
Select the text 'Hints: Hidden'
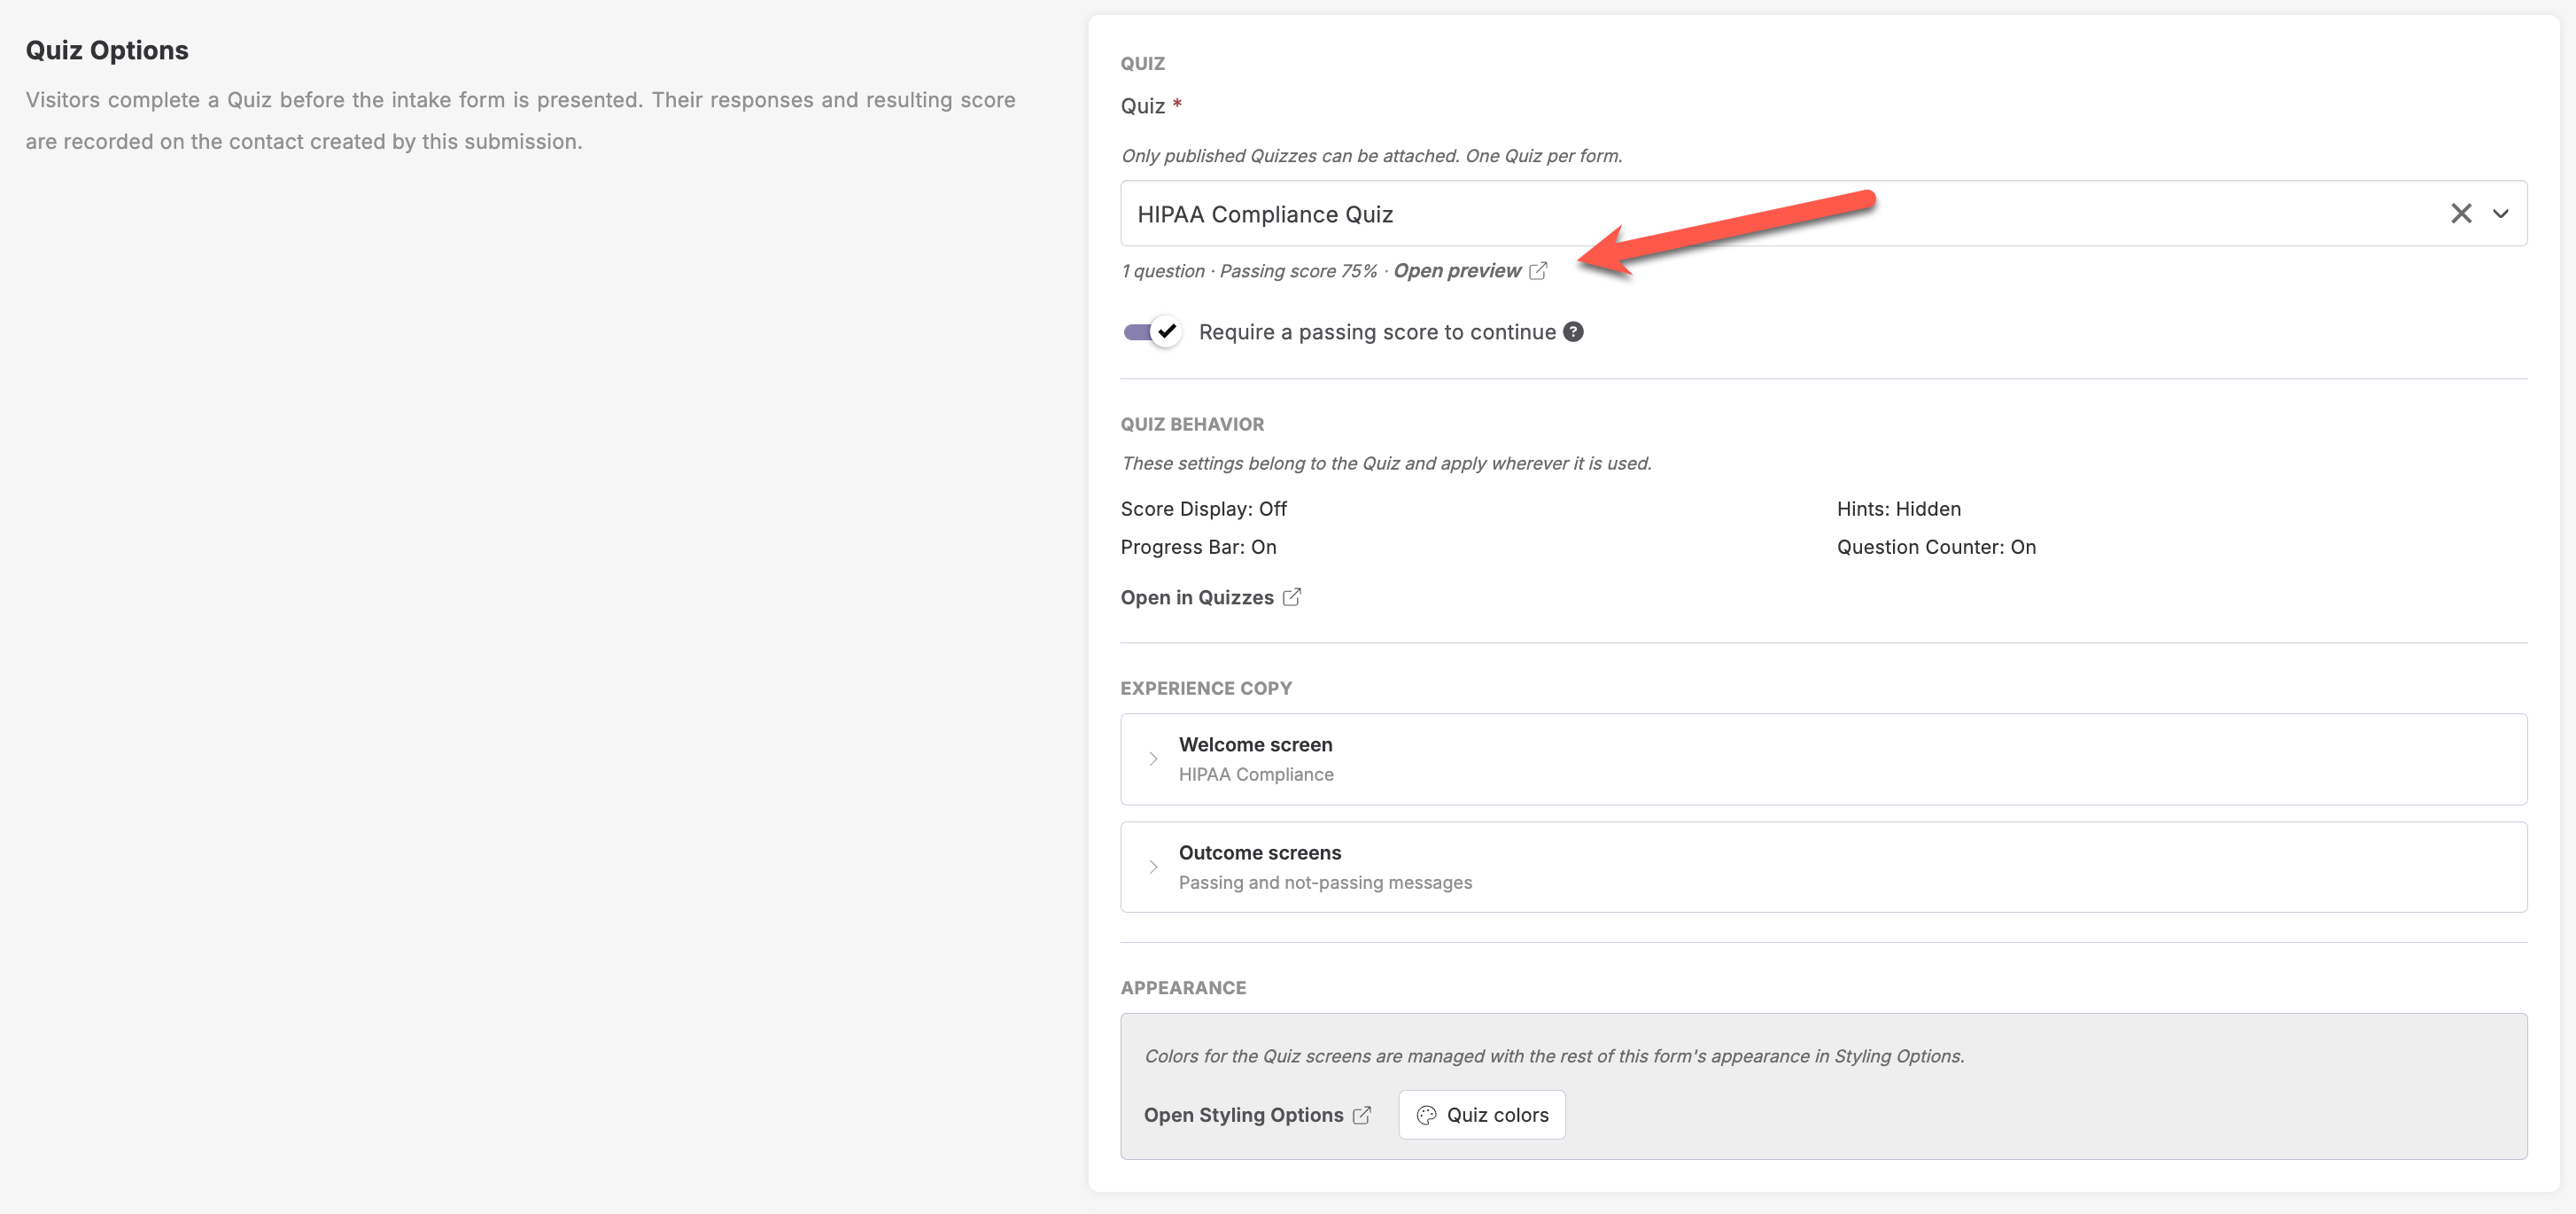1898,509
